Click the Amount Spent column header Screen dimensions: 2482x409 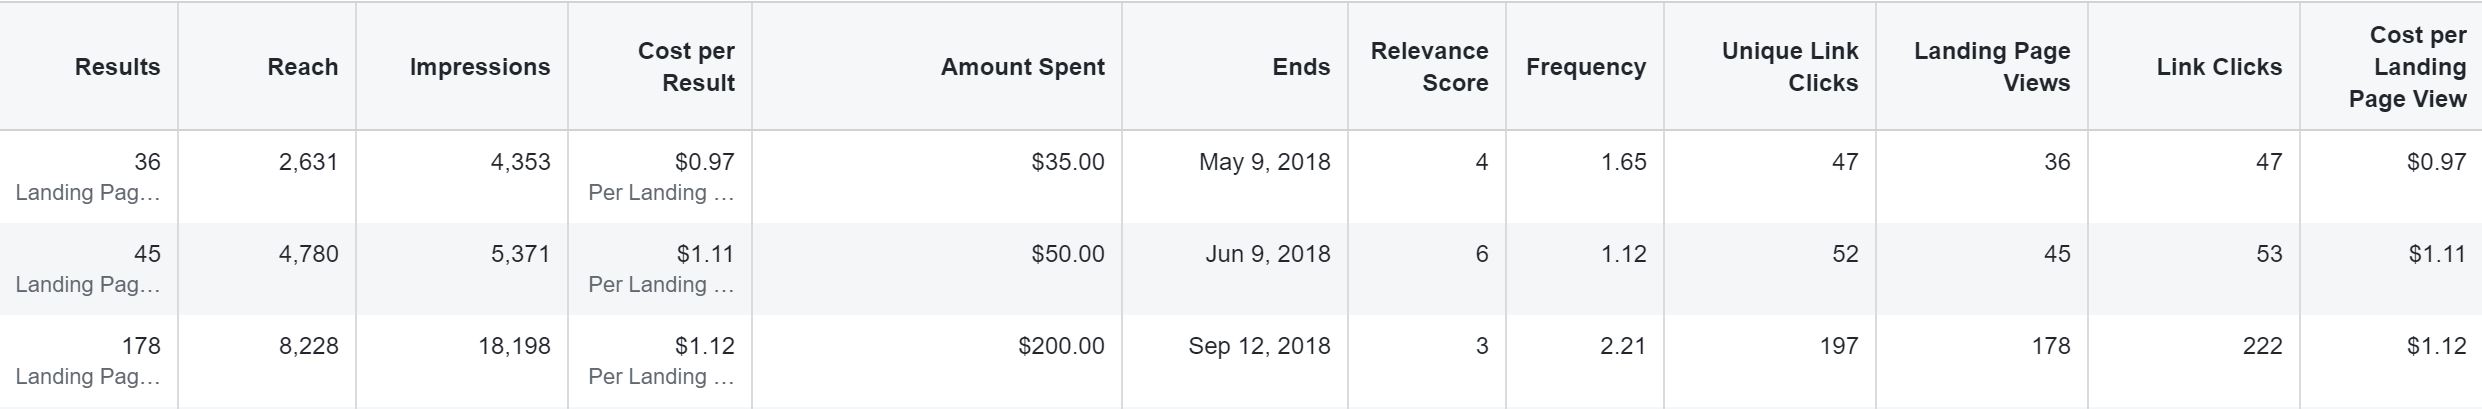tap(1022, 67)
